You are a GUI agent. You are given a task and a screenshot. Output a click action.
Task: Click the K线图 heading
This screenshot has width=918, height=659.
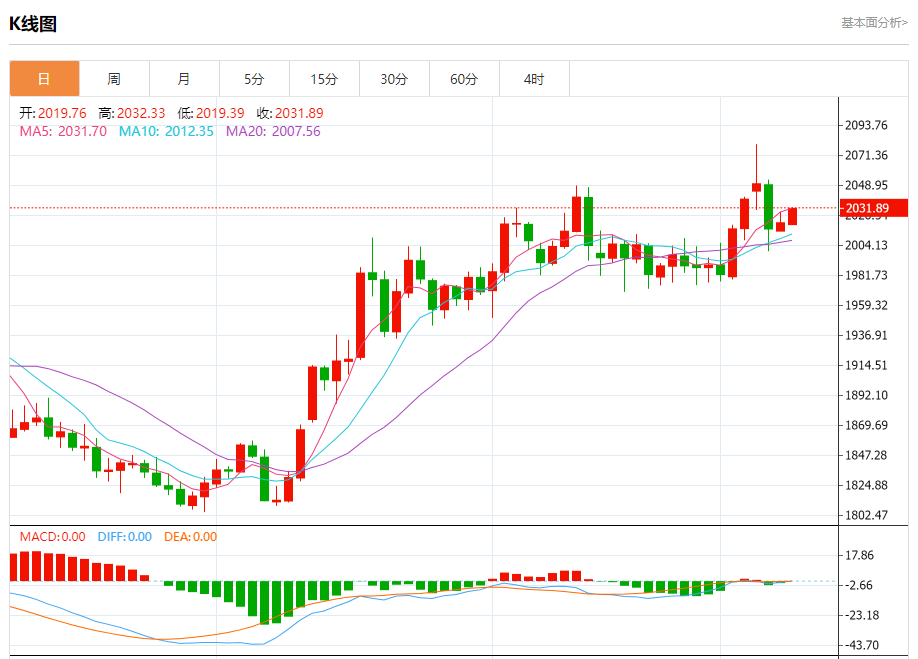tap(33, 24)
